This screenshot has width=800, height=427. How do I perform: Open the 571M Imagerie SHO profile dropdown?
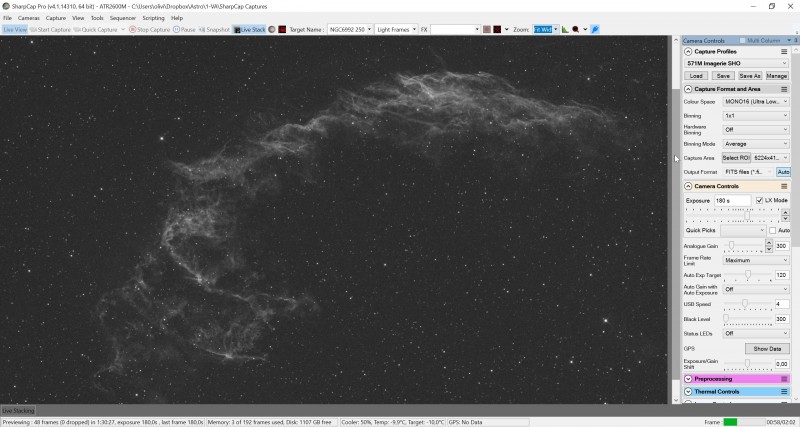(x=736, y=63)
